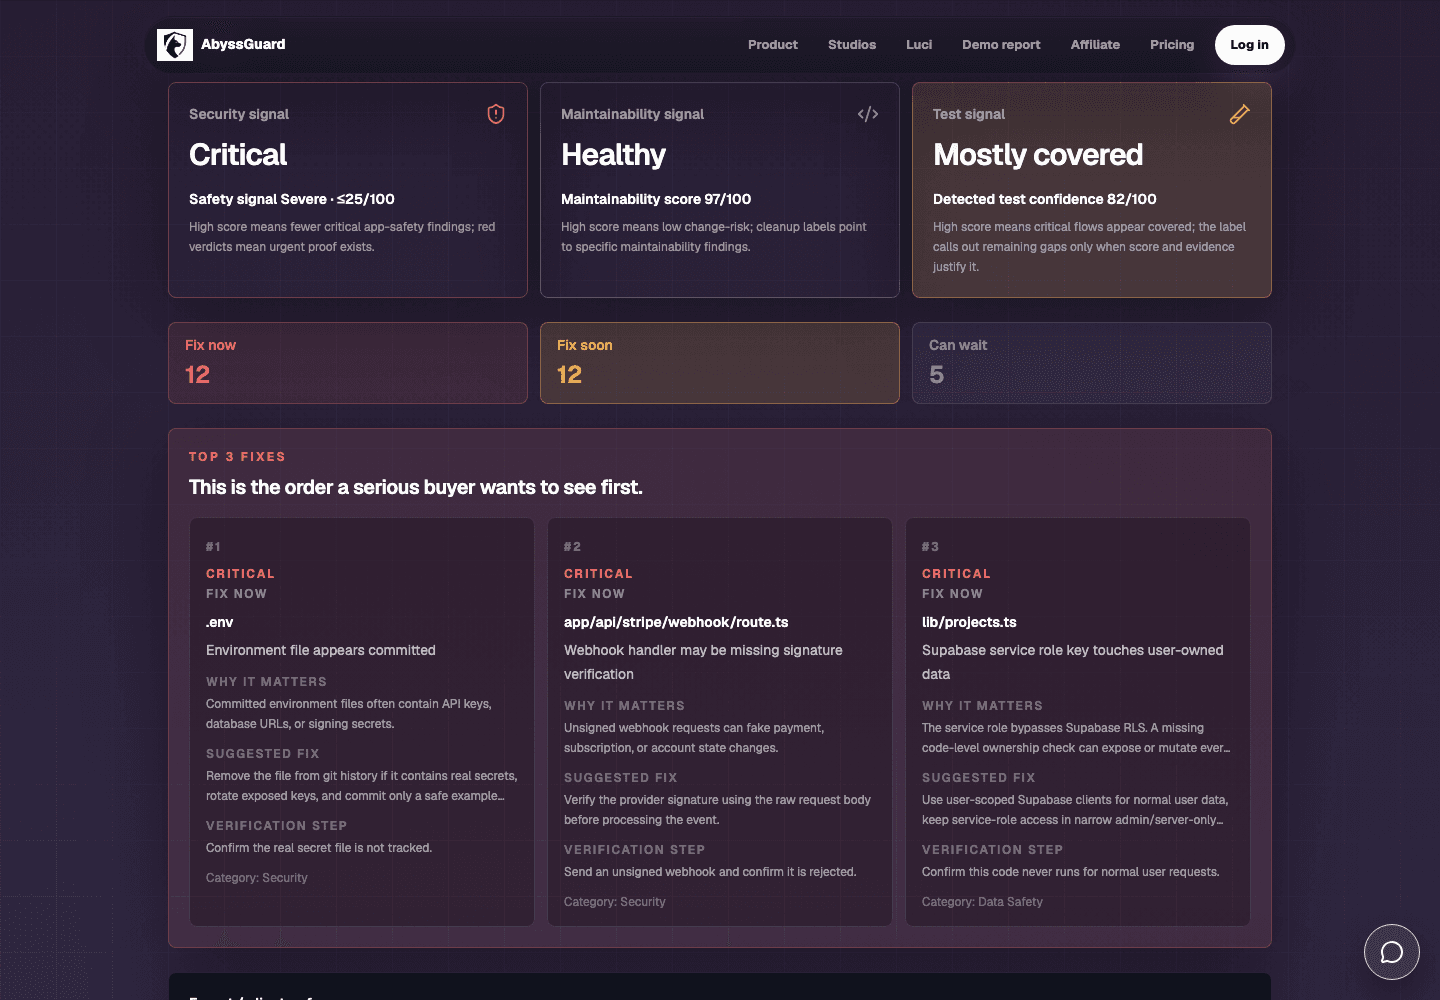Click "Category: Security" under the webhook fix
This screenshot has width=1440, height=1000.
tap(615, 902)
